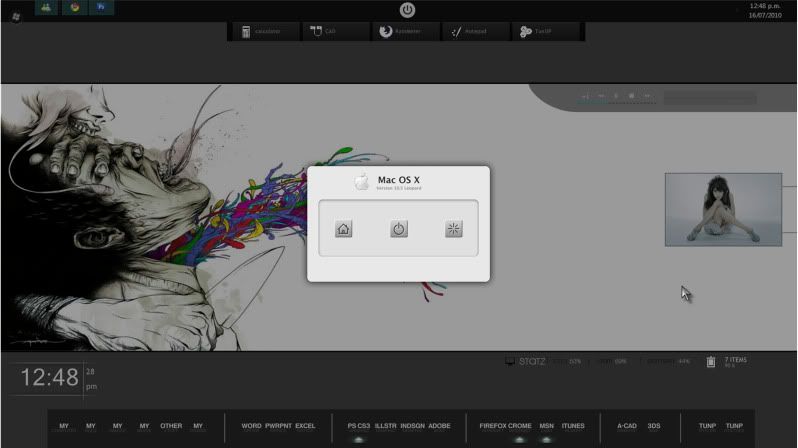Launch the Notepad pencil icon in the top launcher
Image resolution: width=798 pixels, height=448 pixels.
[456, 32]
